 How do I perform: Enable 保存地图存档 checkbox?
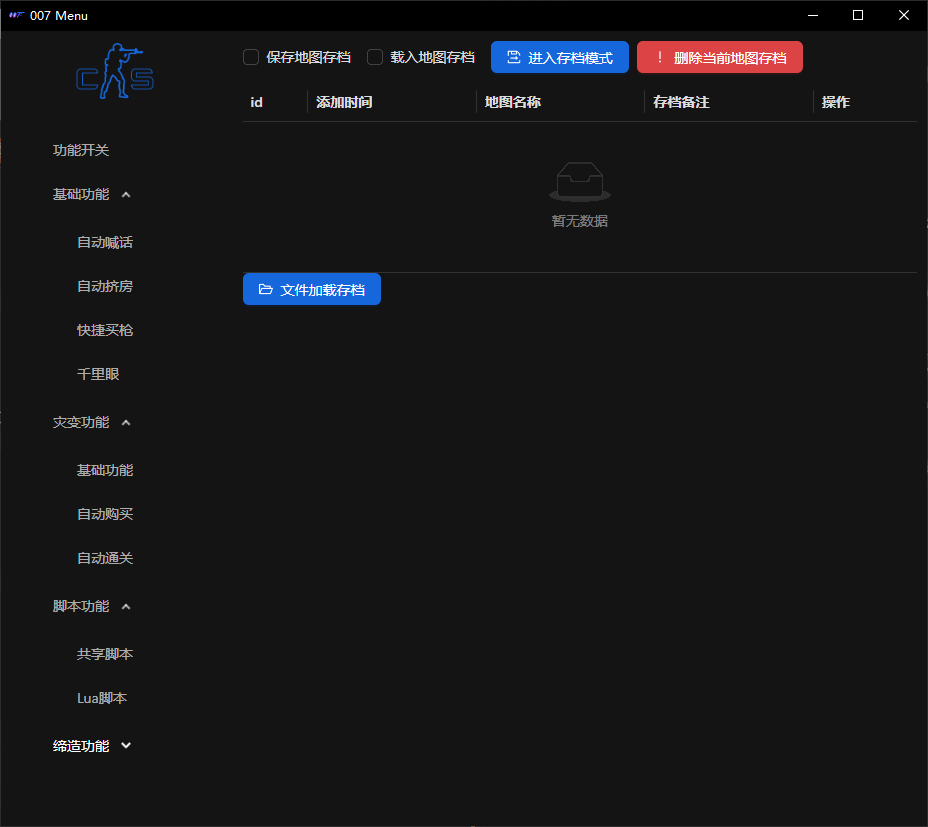click(251, 57)
